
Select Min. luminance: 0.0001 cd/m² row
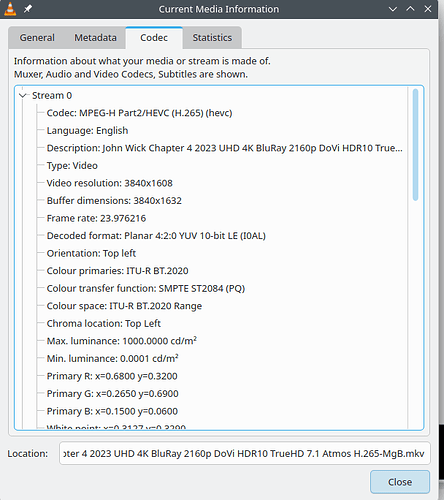pos(113,359)
